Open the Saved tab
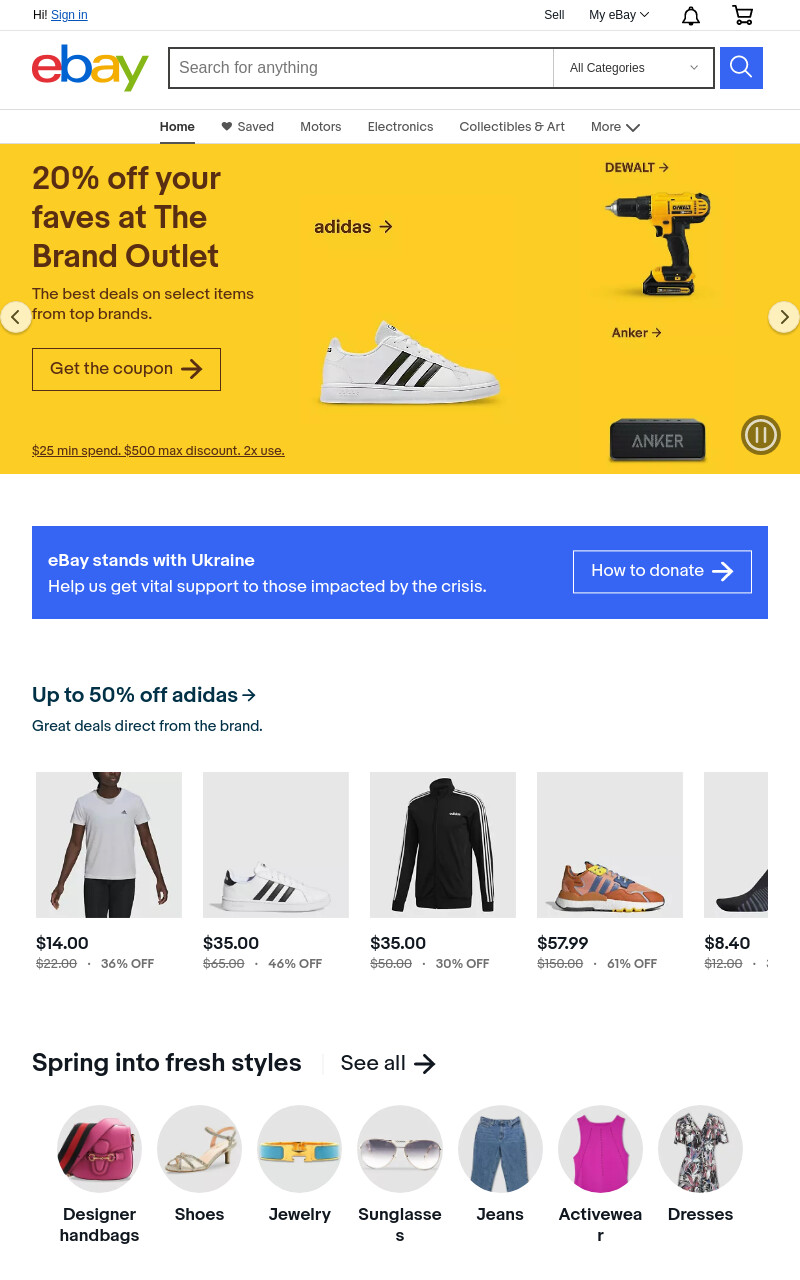 [247, 127]
